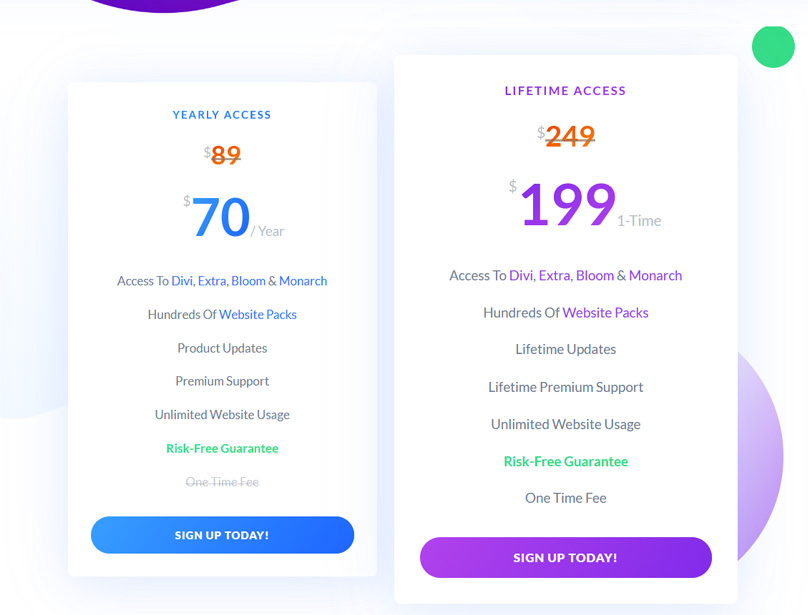Open the Extra link in Lifetime Access card
The height and width of the screenshot is (615, 808).
[x=554, y=275]
